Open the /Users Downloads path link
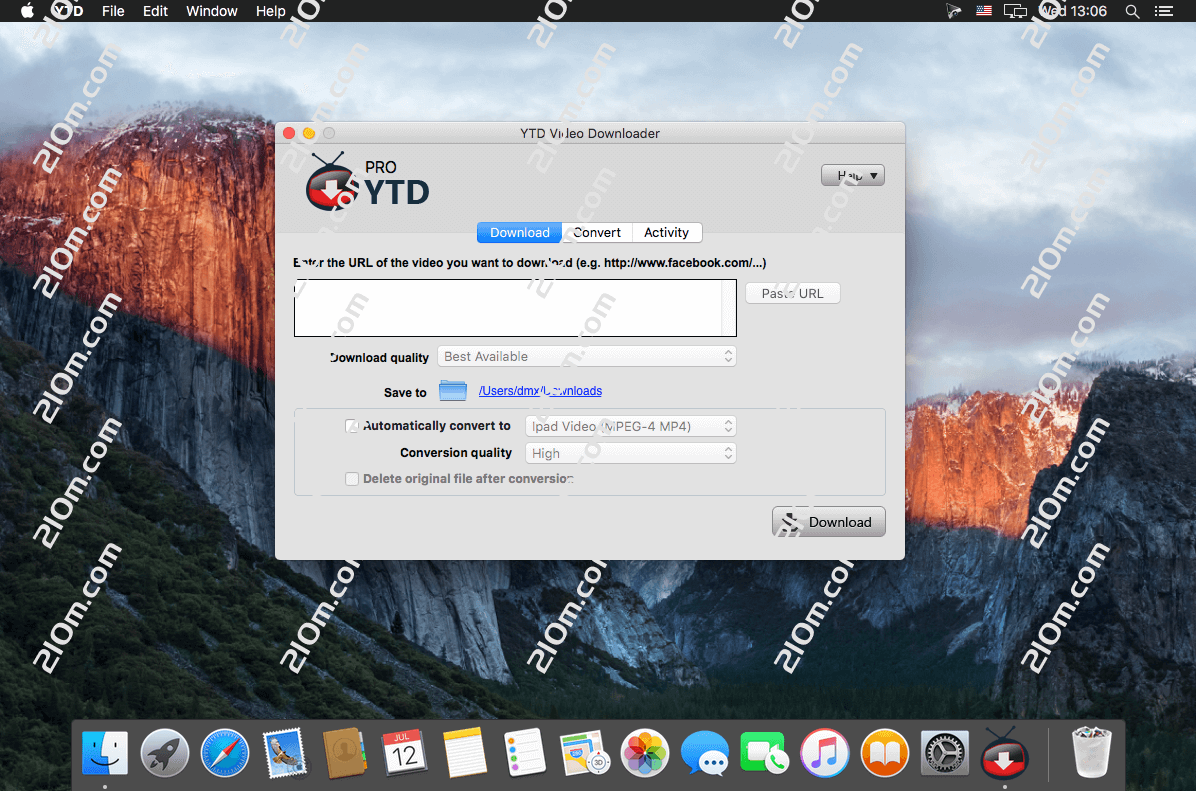Viewport: 1196px width, 791px height. coord(540,391)
